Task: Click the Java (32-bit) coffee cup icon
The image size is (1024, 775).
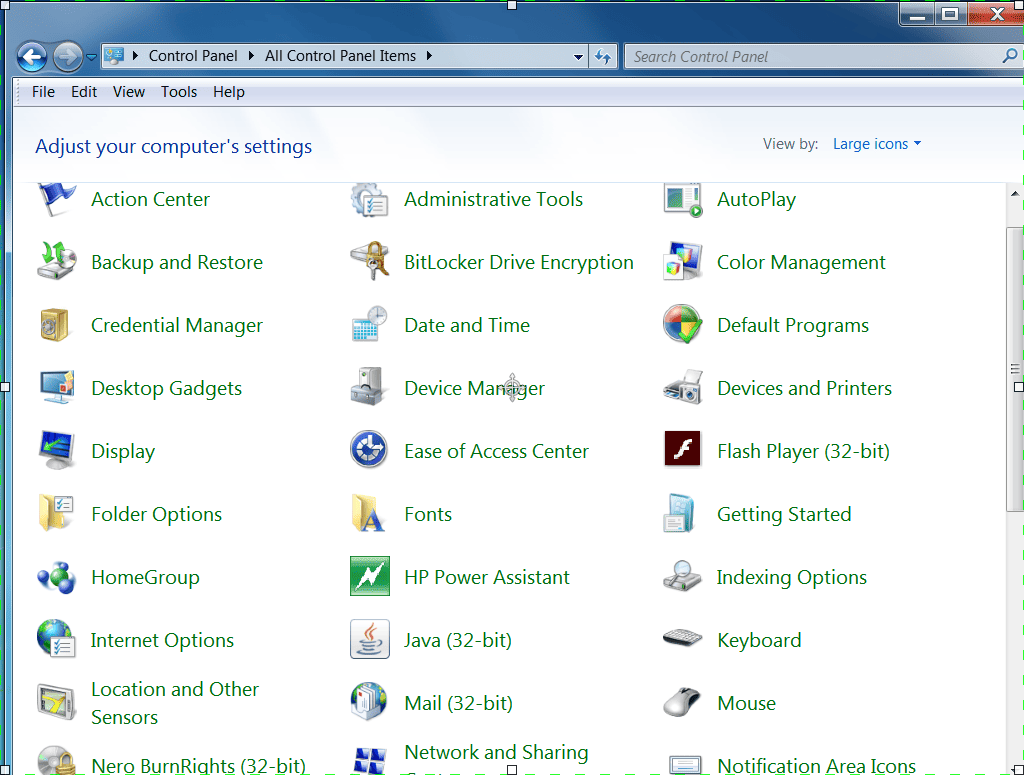Action: pos(369,639)
